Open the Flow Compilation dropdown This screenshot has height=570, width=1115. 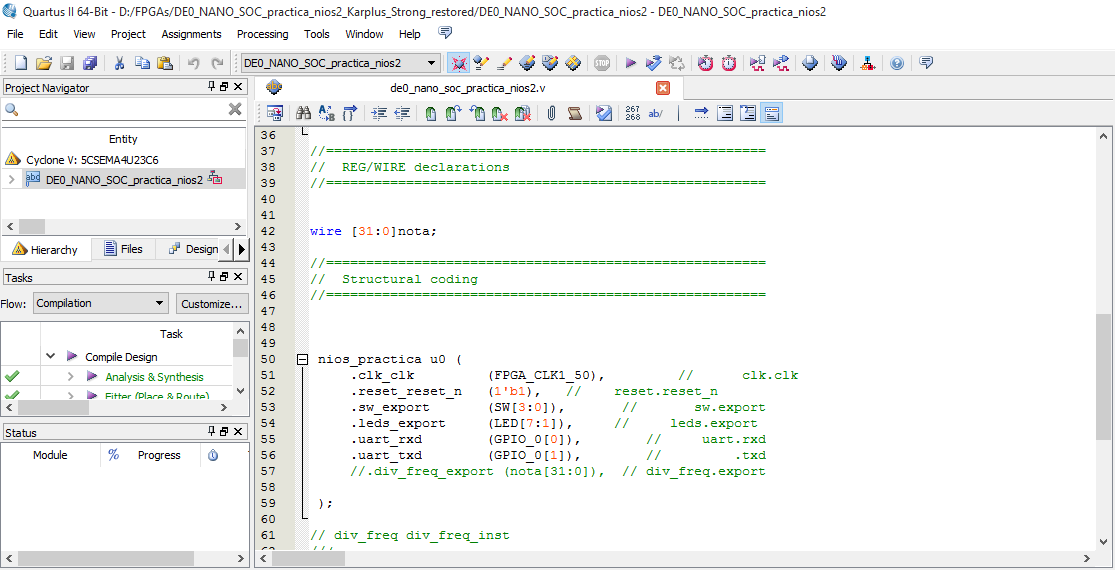[x=100, y=303]
